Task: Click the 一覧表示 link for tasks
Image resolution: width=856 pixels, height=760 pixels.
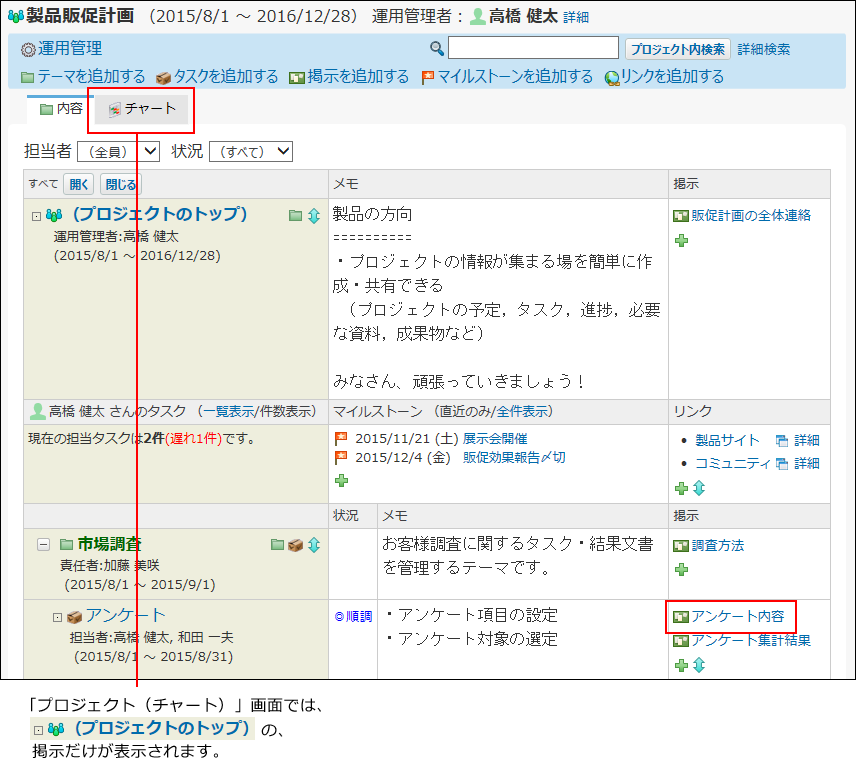Action: coord(229,411)
